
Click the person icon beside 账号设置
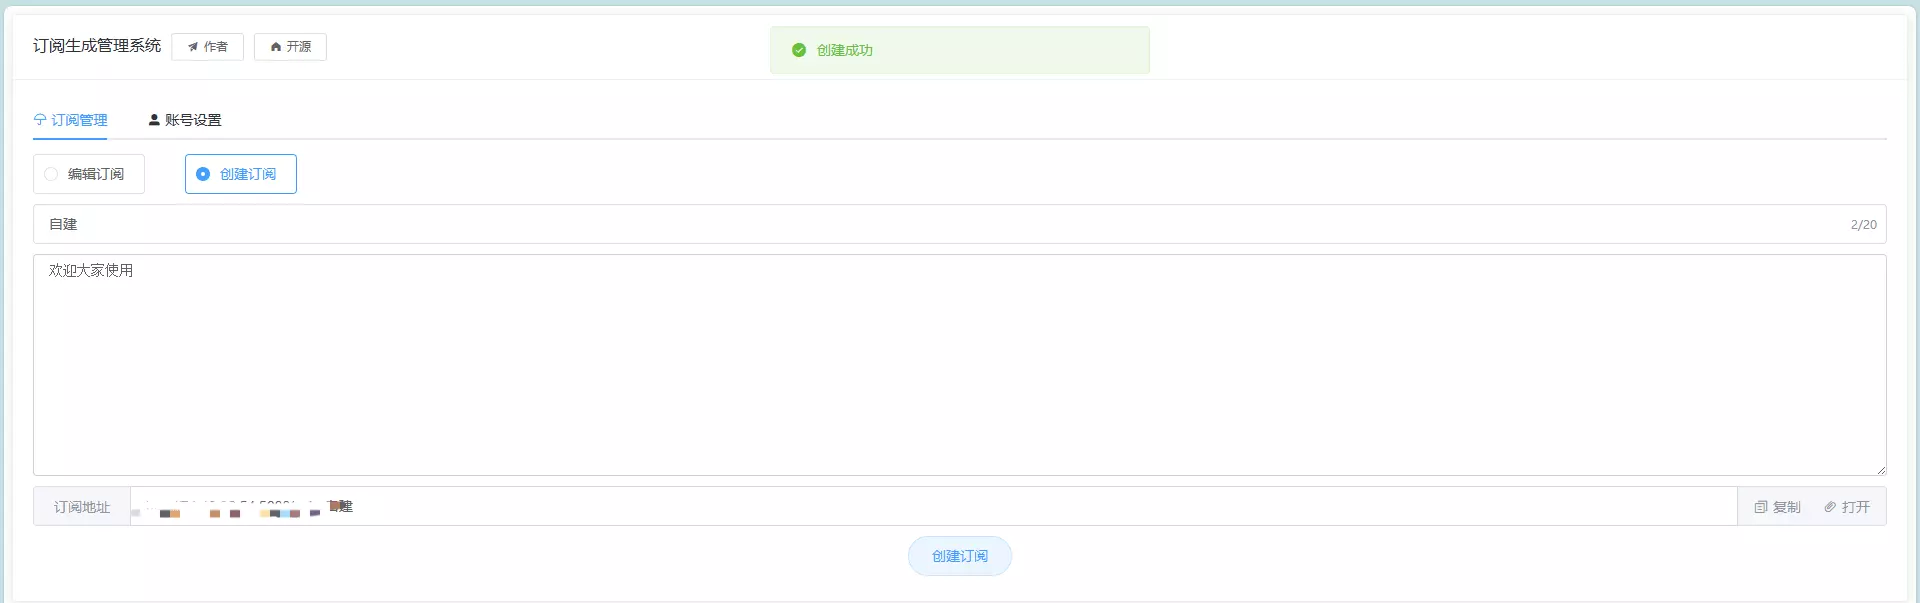(154, 120)
